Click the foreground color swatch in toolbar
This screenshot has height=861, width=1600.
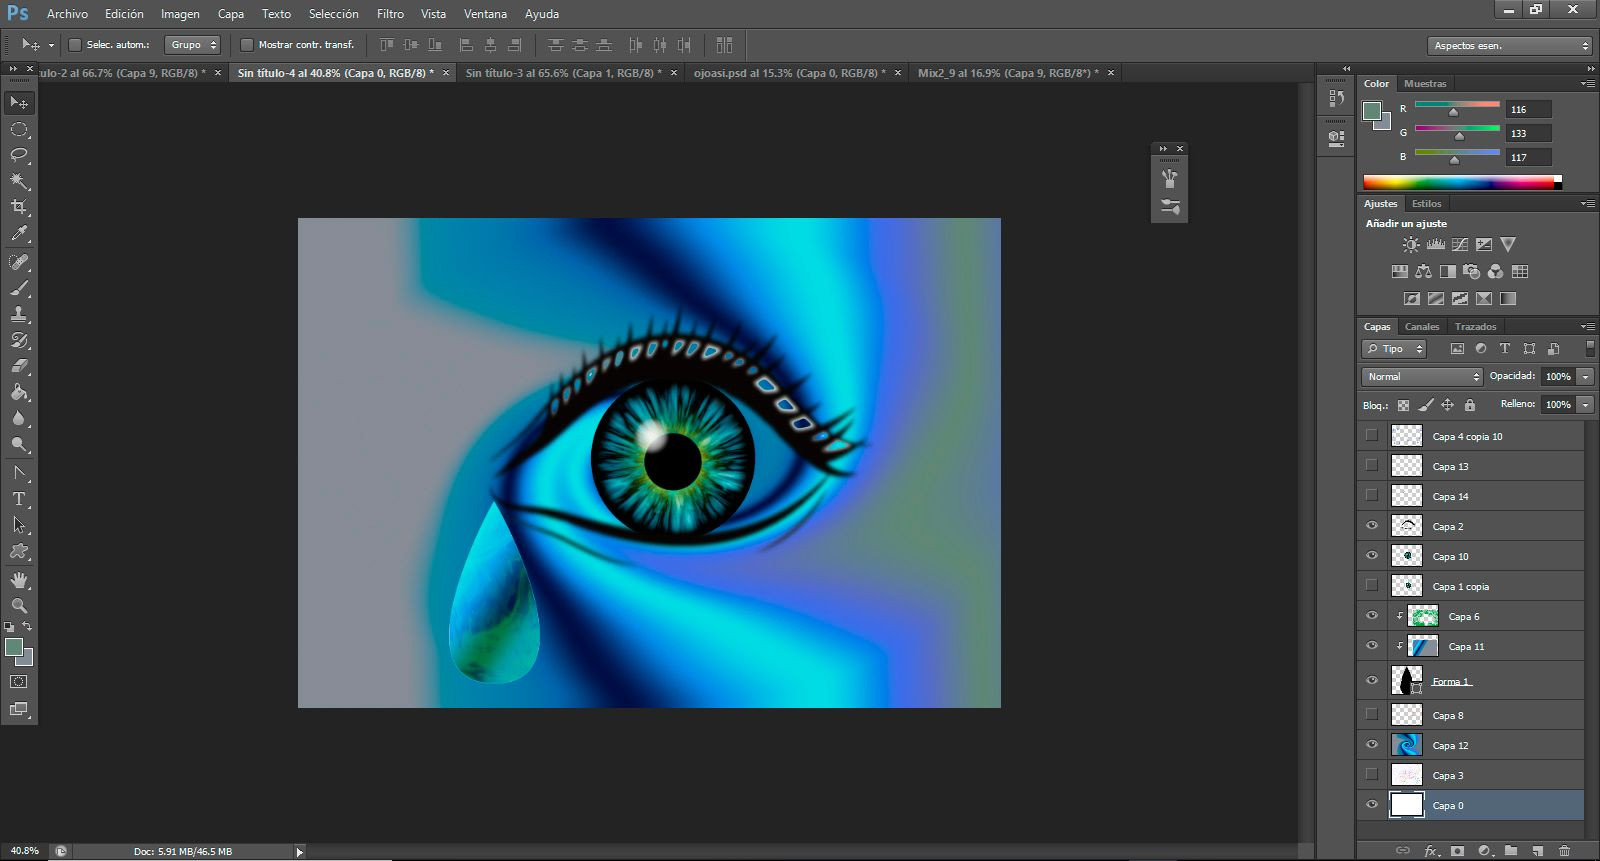[14, 648]
